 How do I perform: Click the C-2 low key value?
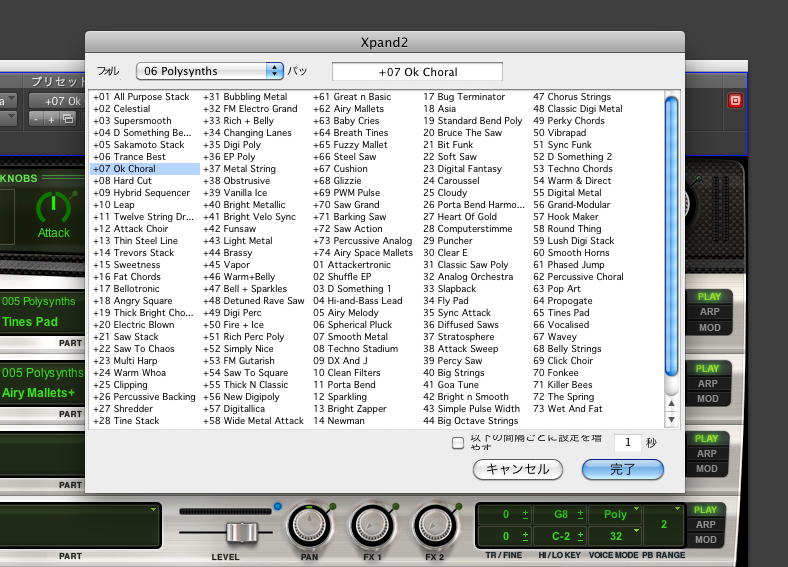561,536
